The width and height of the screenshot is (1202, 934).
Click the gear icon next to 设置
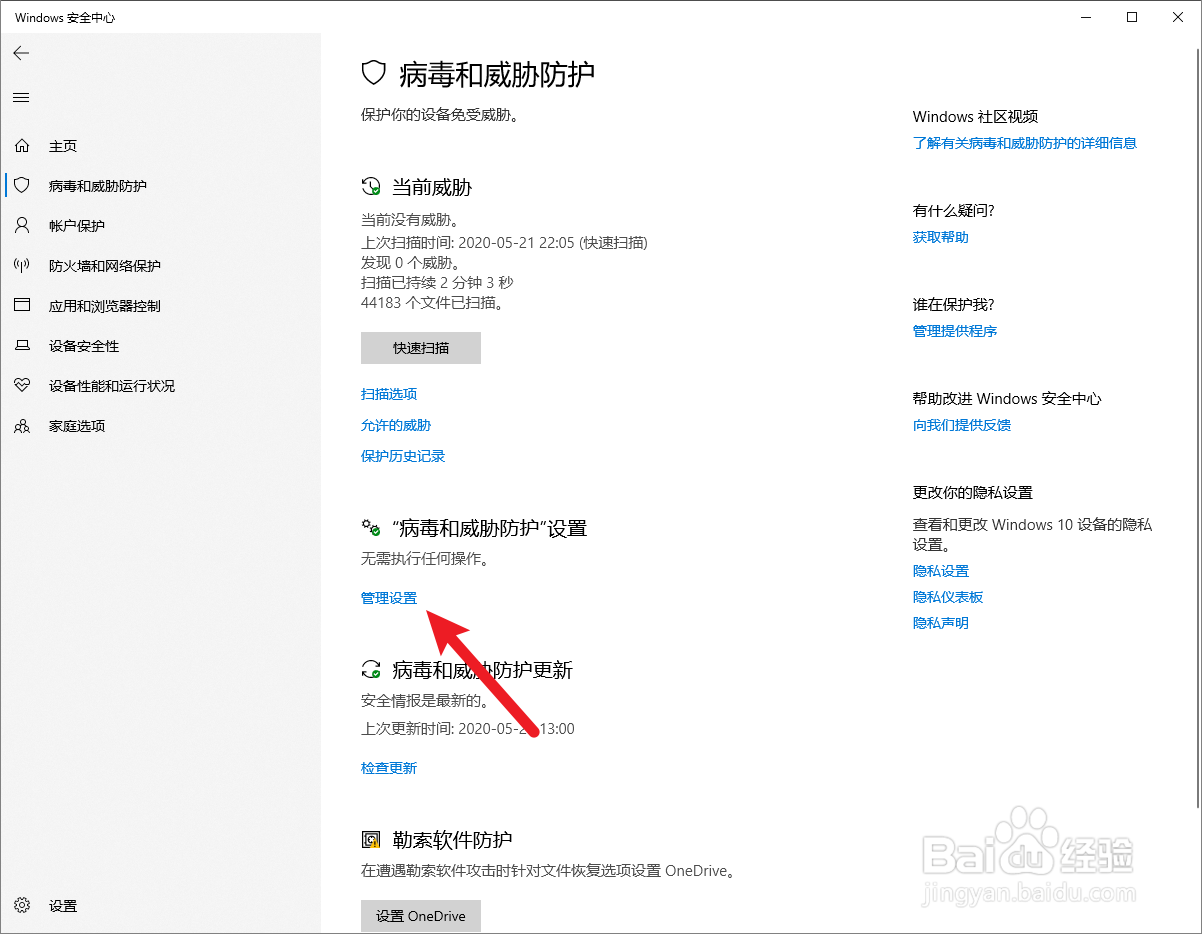(x=22, y=906)
